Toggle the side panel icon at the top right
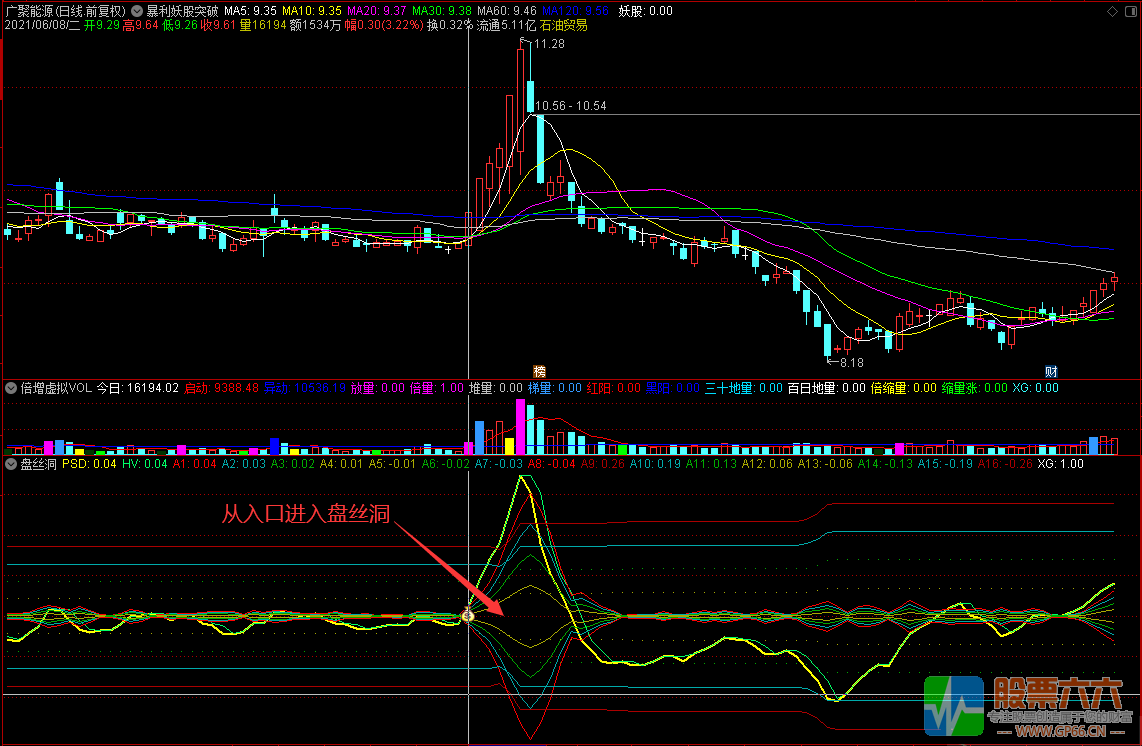The width and height of the screenshot is (1142, 746). [x=1131, y=12]
